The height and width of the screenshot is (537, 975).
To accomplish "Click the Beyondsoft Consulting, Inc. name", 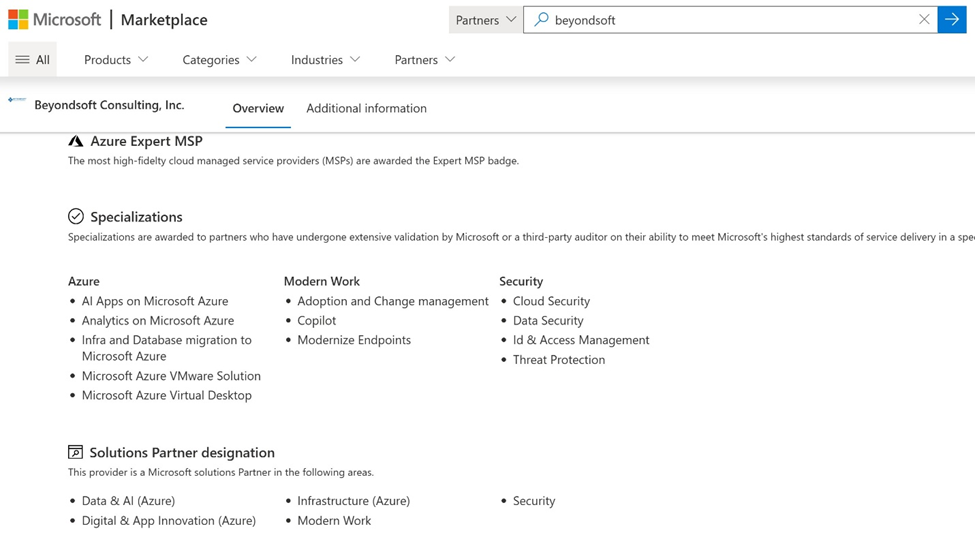I will click(x=109, y=105).
